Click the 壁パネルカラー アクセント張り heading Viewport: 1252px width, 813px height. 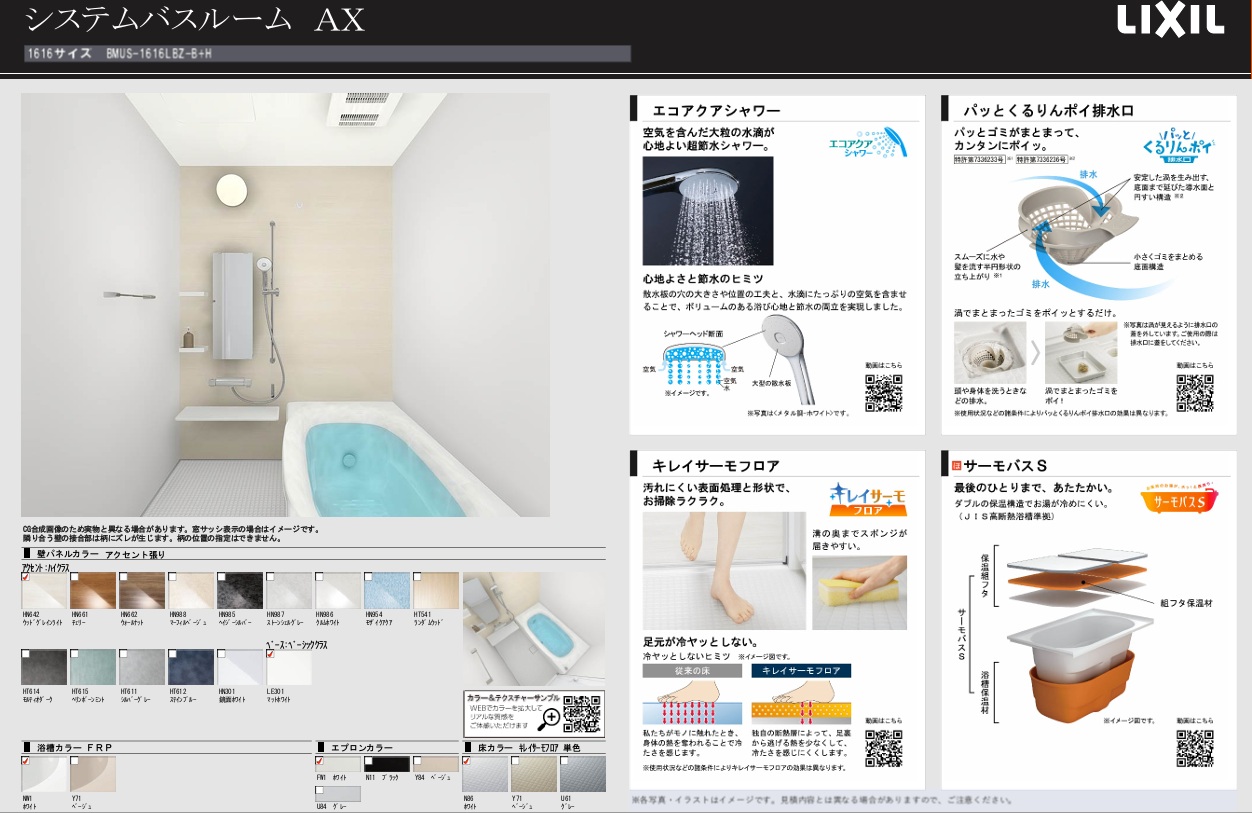pyautogui.click(x=99, y=553)
